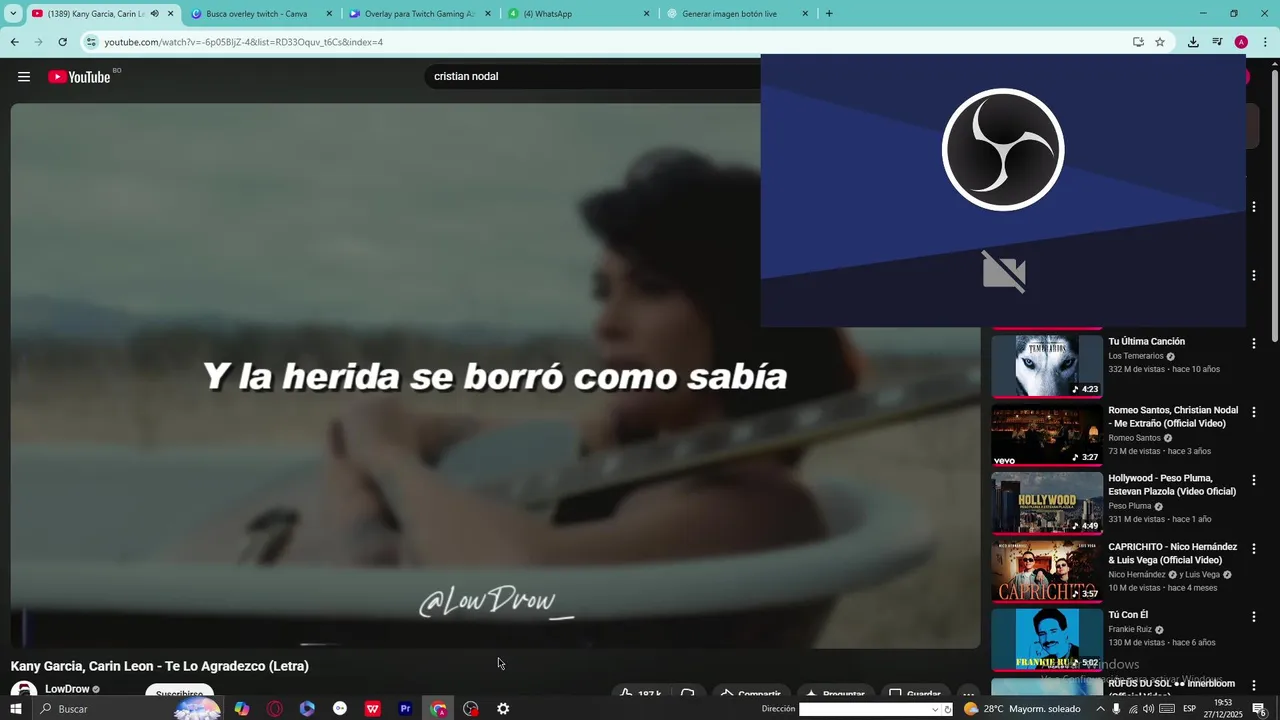The width and height of the screenshot is (1280, 720).
Task: Open weather widget showing 28°C
Action: coord(1022,709)
